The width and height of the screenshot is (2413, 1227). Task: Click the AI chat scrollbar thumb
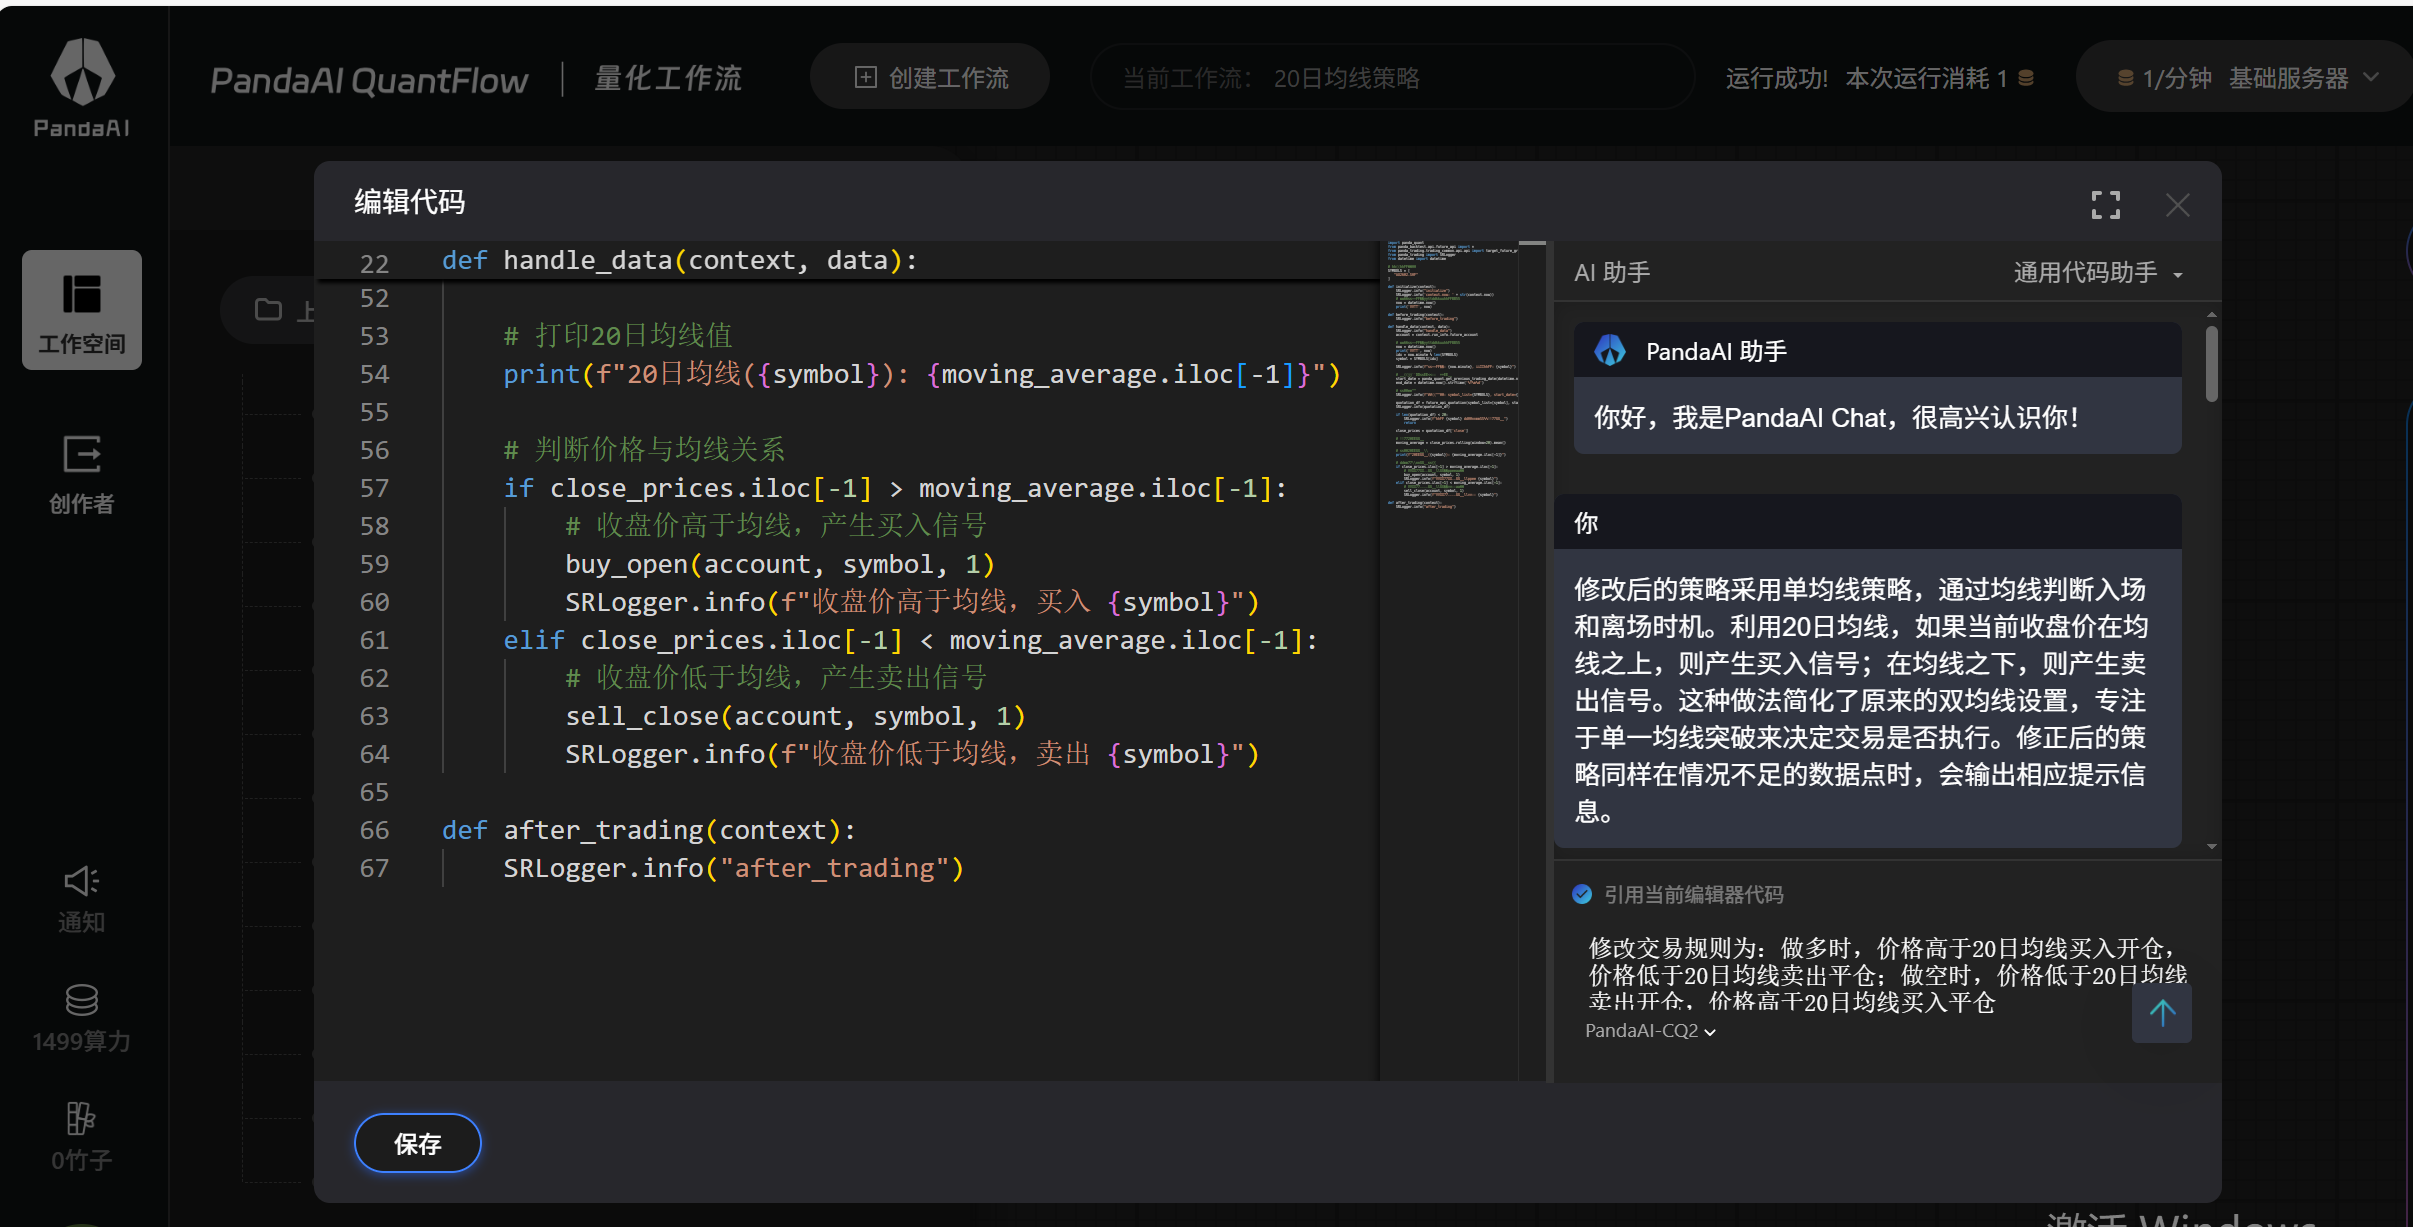click(2211, 363)
